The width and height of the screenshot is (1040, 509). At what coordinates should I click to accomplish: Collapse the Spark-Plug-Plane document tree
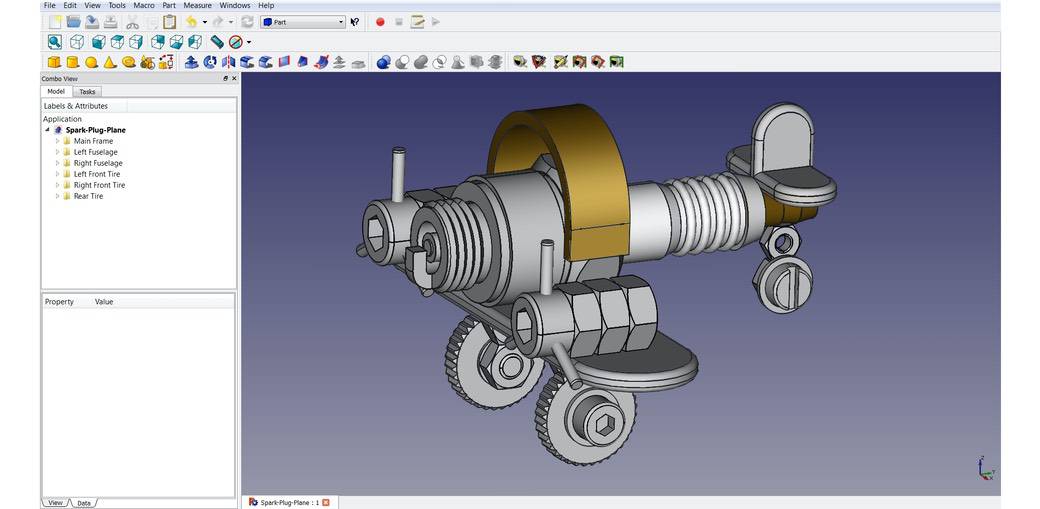coord(47,130)
